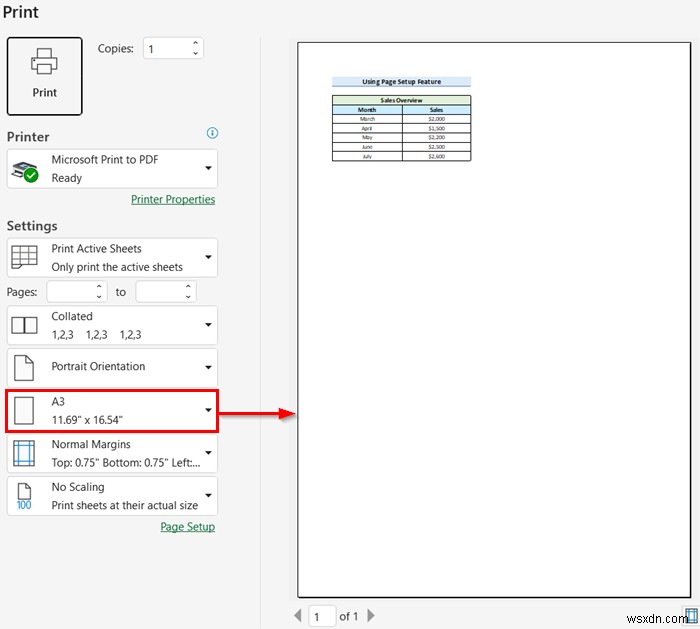Click the 'Sales' column header in preview
The height and width of the screenshot is (629, 700).
click(436, 110)
